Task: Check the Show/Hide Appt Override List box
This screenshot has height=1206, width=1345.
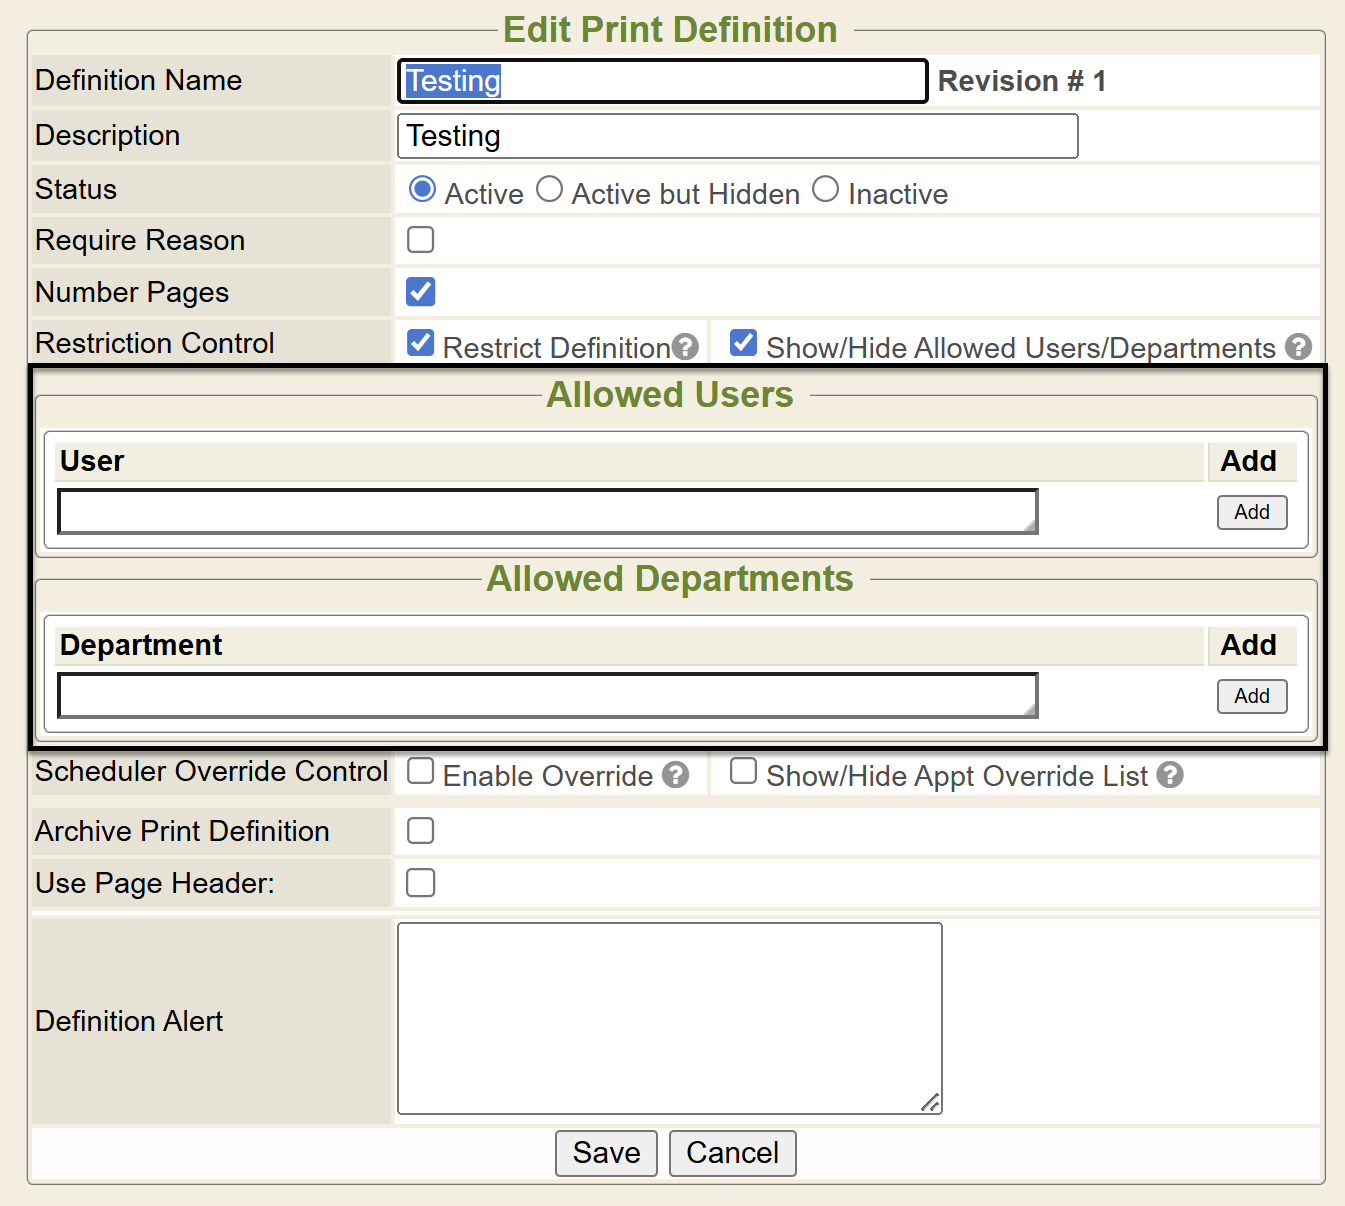Action: (743, 771)
